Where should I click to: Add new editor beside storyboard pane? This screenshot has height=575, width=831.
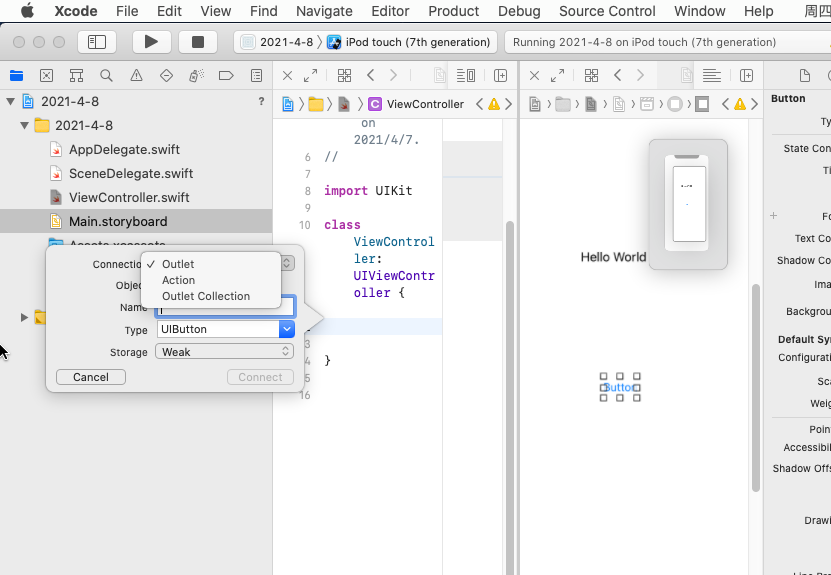(x=747, y=76)
